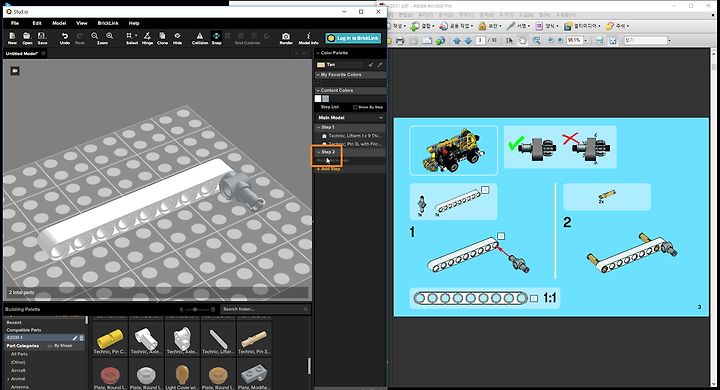Go to previous page in Acrobat
Image resolution: width=720 pixels, height=390 pixels.
pos(457,40)
